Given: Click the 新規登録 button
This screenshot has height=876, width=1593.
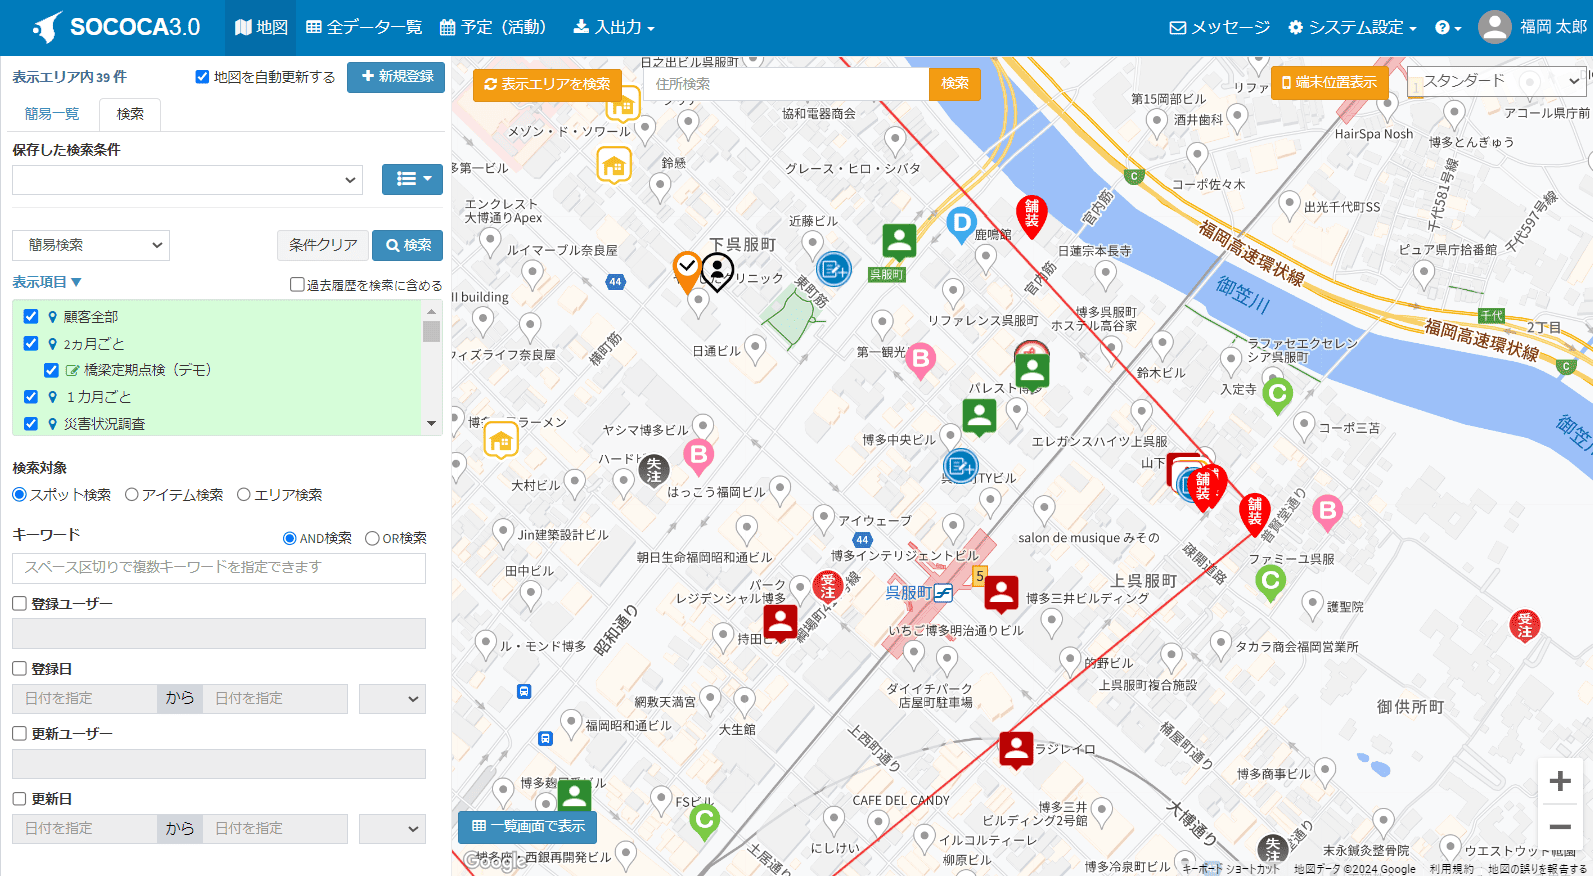Looking at the screenshot, I should coord(396,77).
